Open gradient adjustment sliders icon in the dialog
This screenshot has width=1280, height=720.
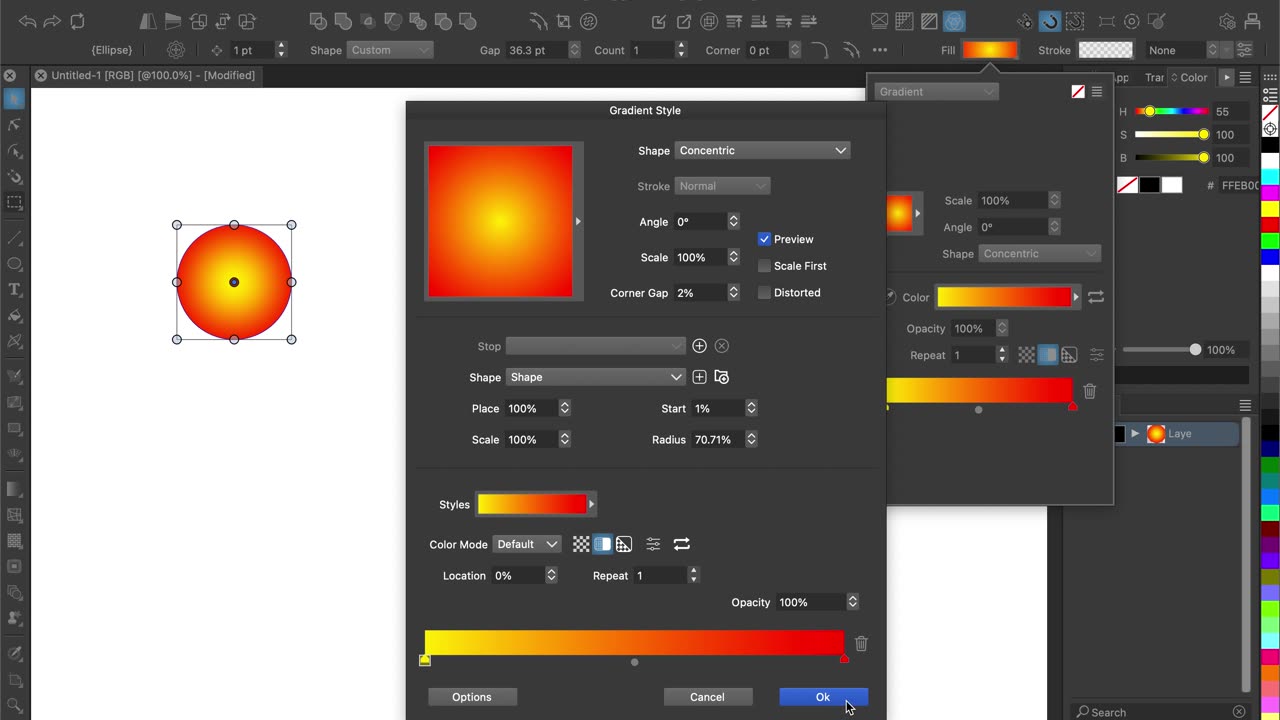(653, 544)
